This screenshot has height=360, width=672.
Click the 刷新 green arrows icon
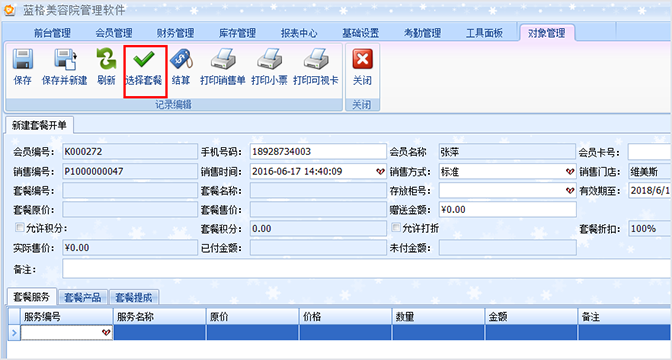tap(106, 59)
